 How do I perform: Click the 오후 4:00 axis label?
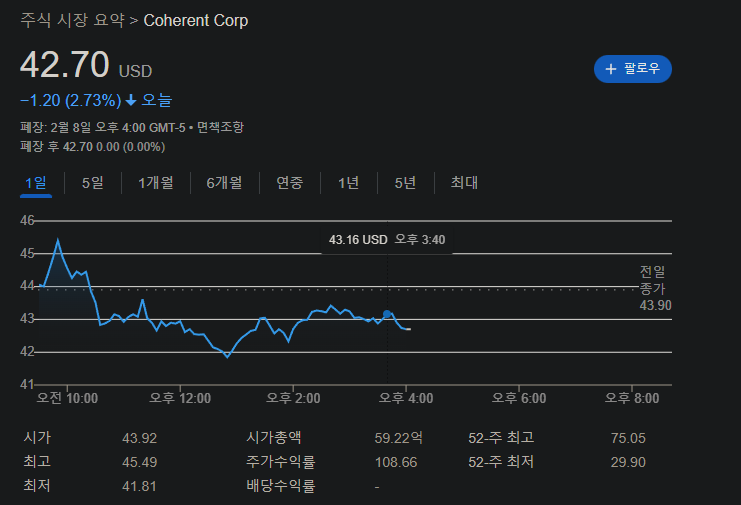coord(406,398)
